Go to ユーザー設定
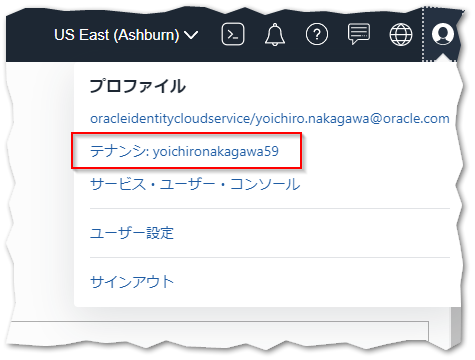 tap(132, 233)
